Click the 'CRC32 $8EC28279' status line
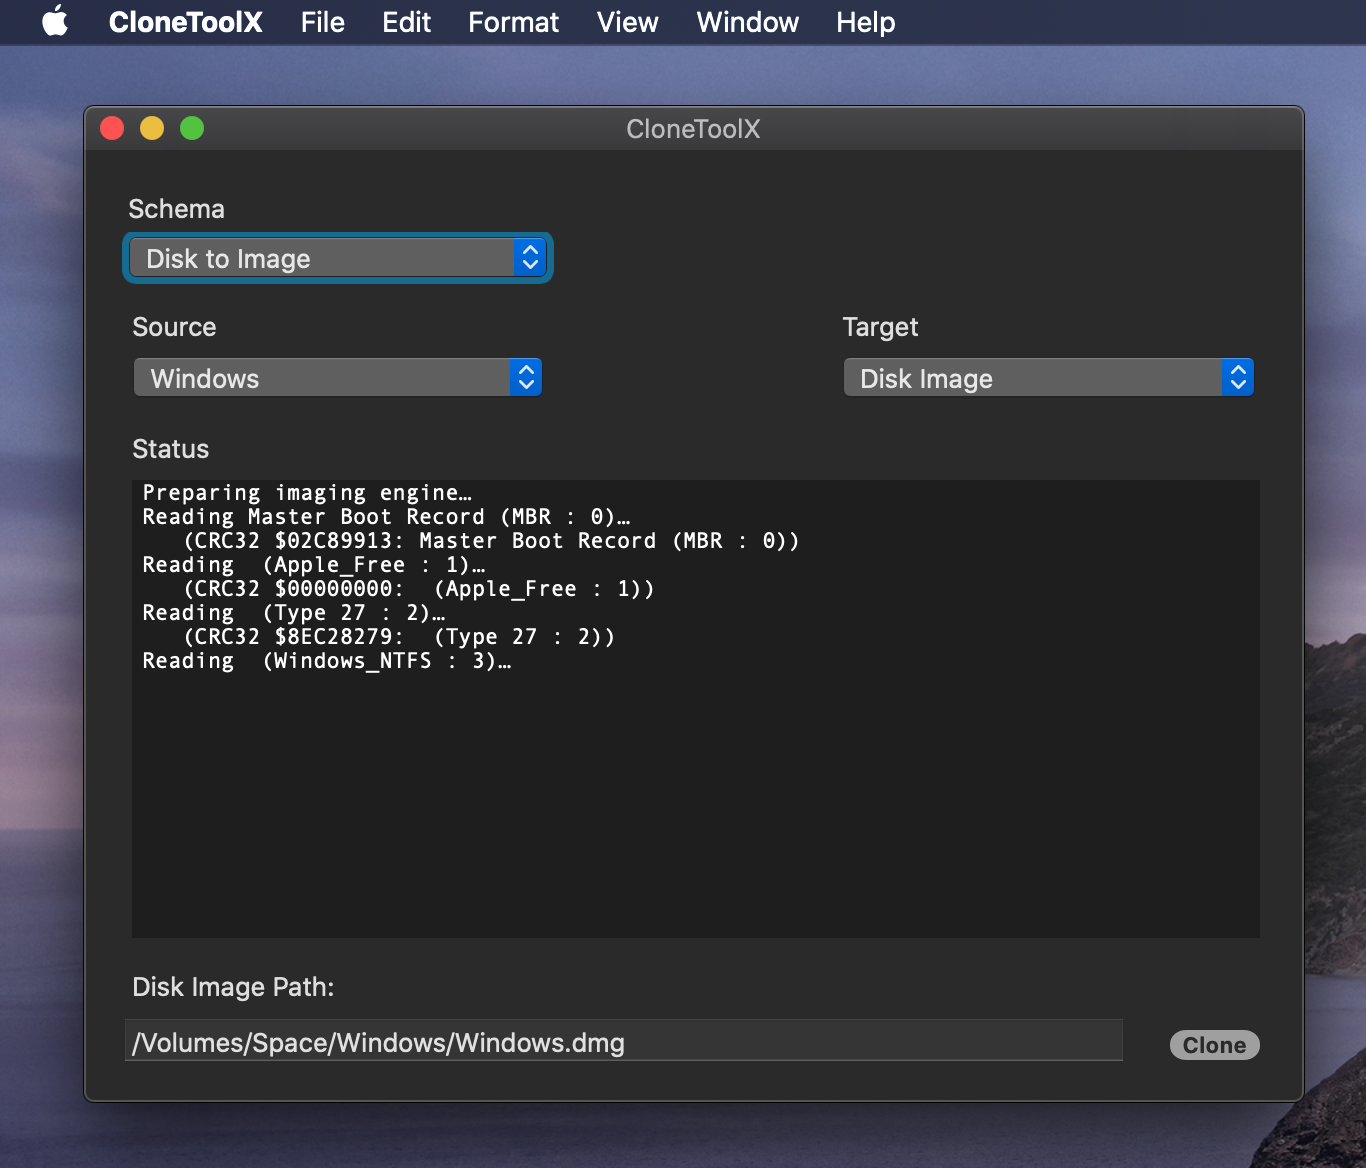The height and width of the screenshot is (1168, 1366). [x=399, y=637]
